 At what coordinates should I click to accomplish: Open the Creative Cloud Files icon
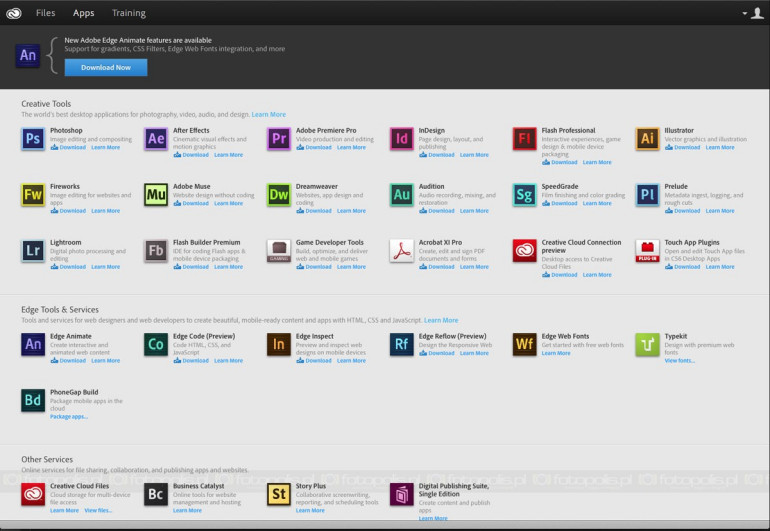(33, 494)
